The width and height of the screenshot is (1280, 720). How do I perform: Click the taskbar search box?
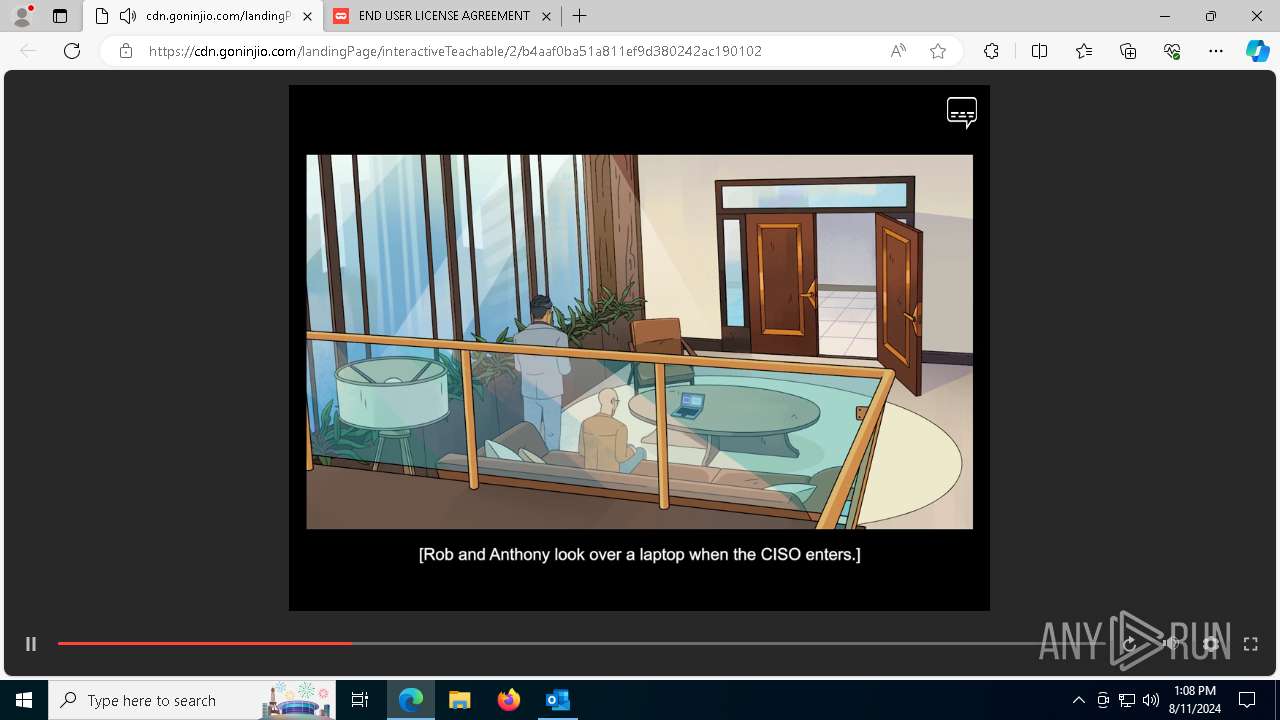tap(193, 700)
